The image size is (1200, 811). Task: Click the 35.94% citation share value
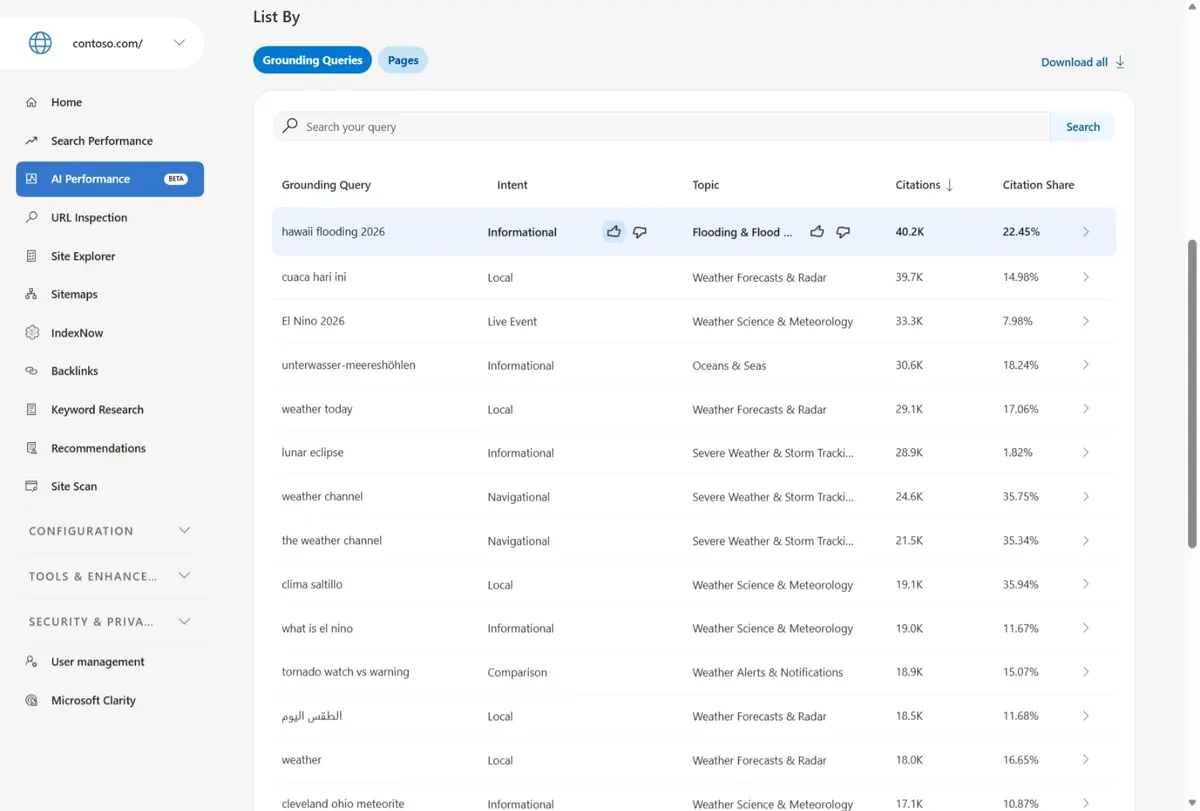click(x=1021, y=584)
